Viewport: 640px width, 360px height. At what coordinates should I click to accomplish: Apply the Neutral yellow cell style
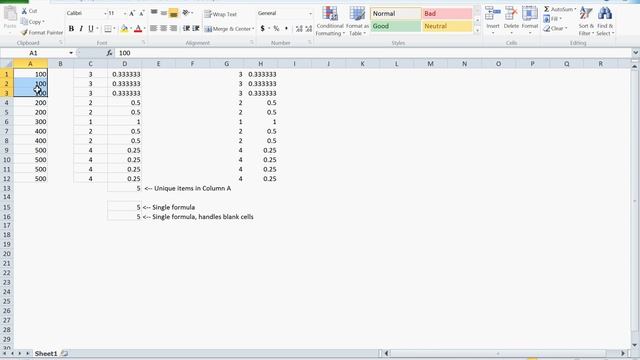click(x=447, y=26)
